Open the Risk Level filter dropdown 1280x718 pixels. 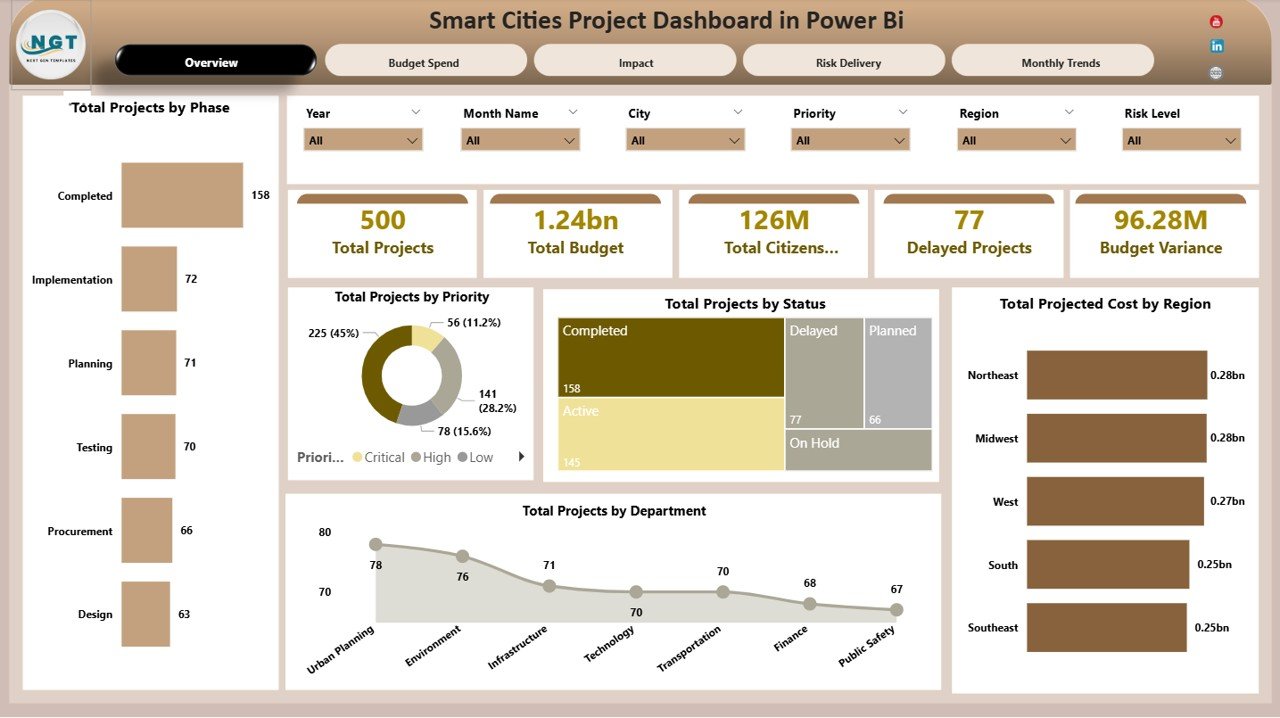(1228, 140)
